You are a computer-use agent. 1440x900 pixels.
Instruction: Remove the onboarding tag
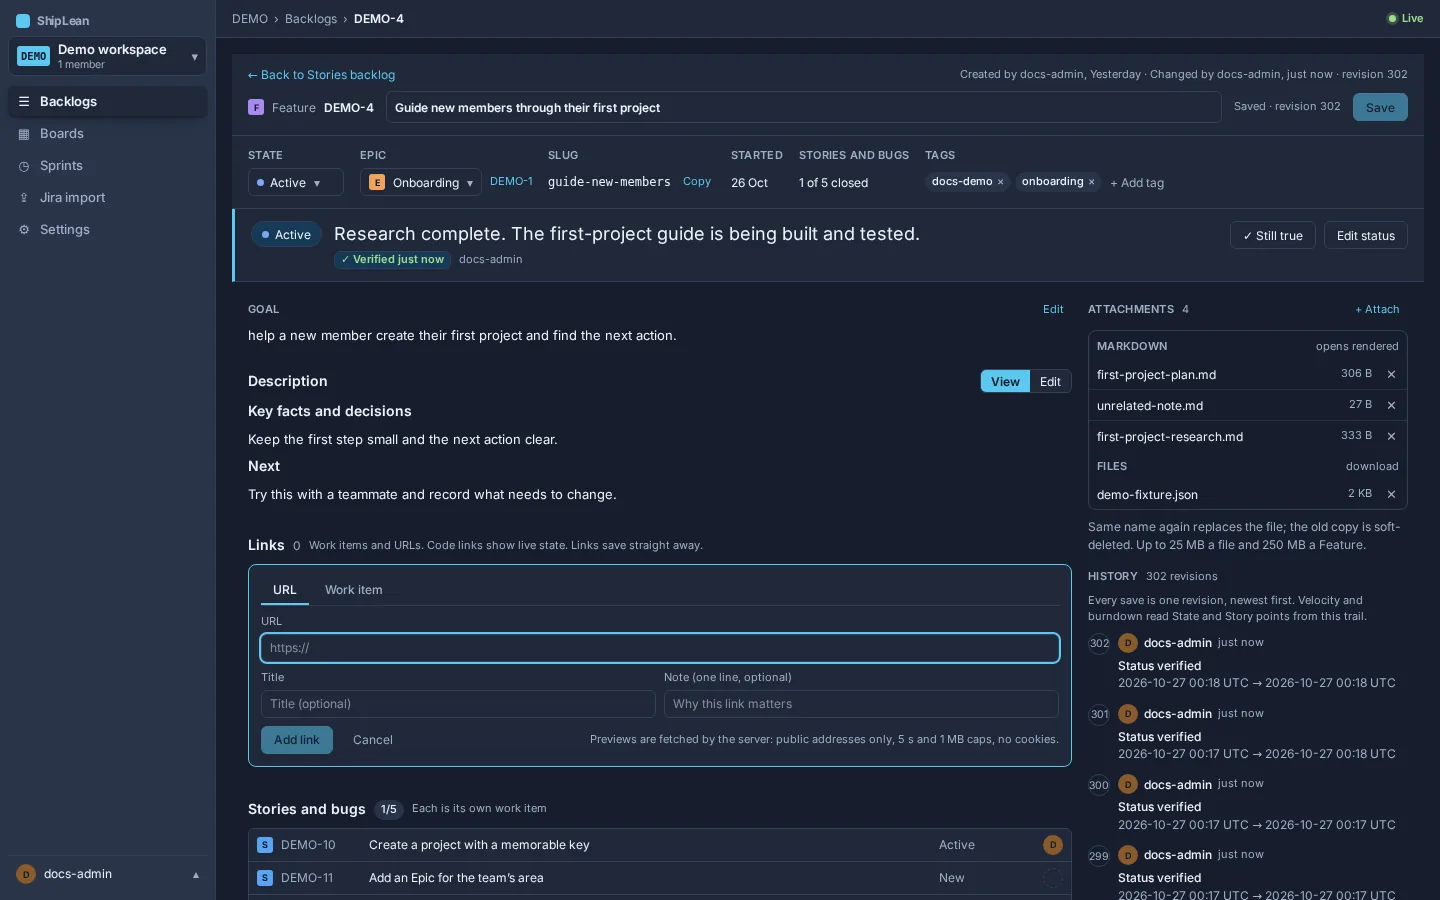1091,182
